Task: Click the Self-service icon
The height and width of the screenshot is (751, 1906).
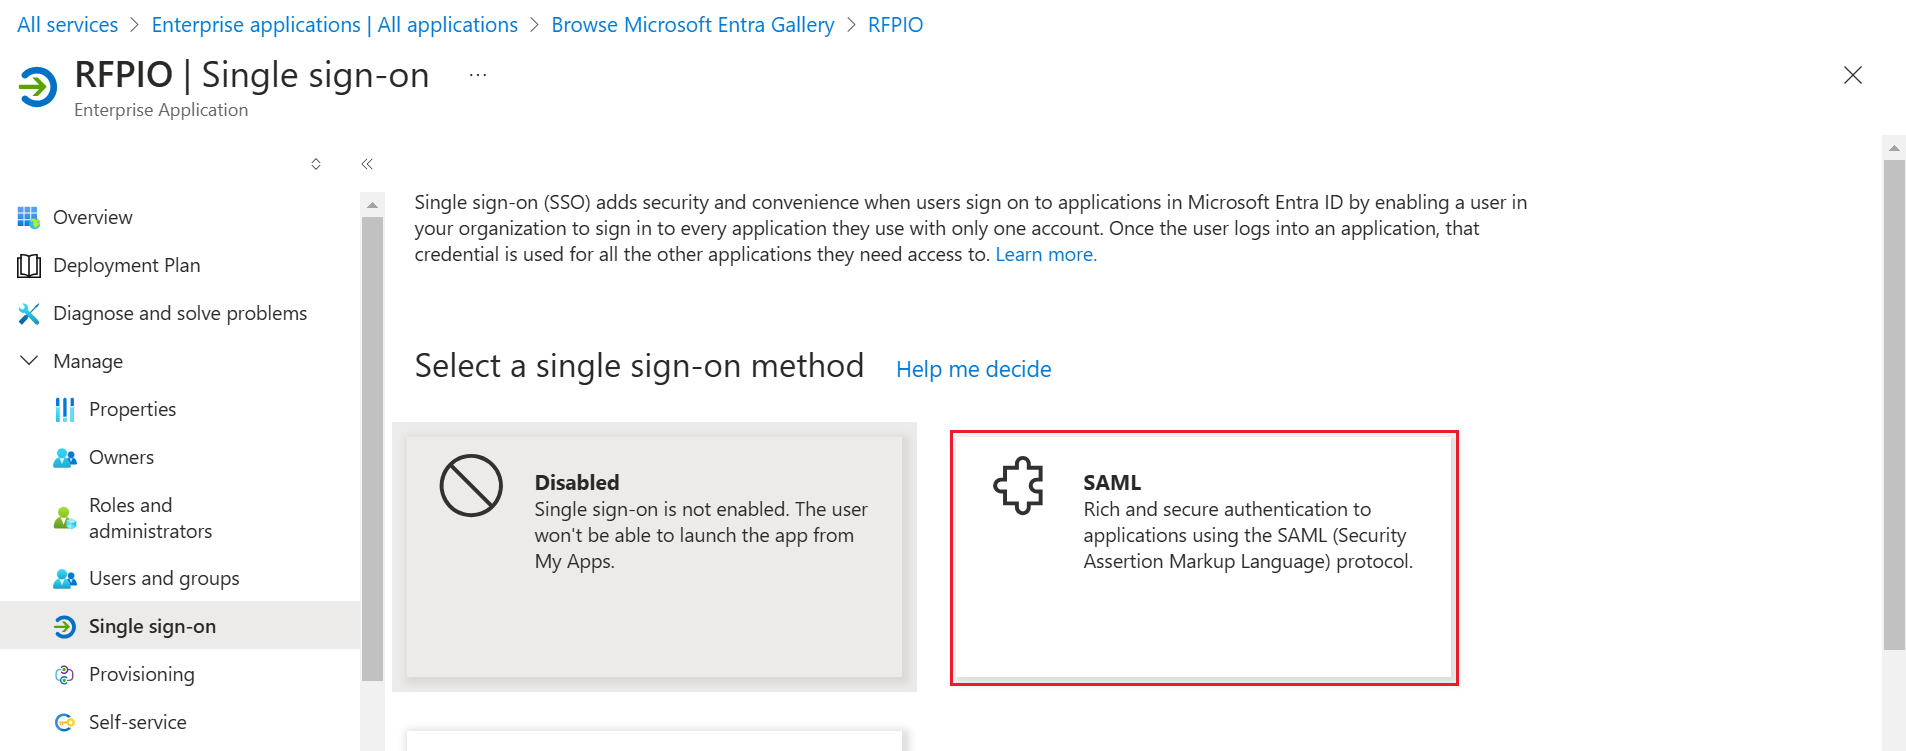Action: click(x=65, y=722)
